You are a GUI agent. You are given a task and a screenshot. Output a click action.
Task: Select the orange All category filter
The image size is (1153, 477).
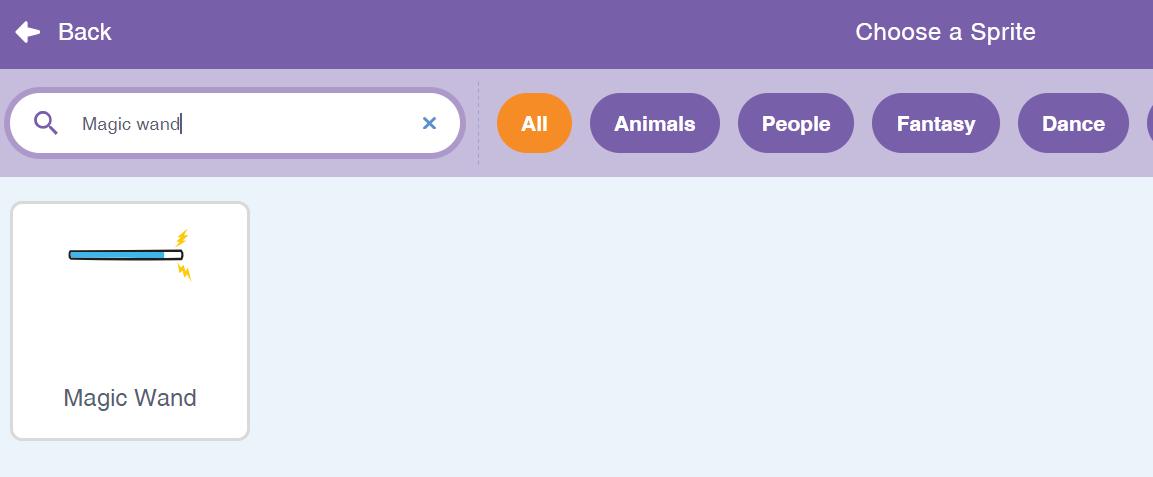coord(534,123)
